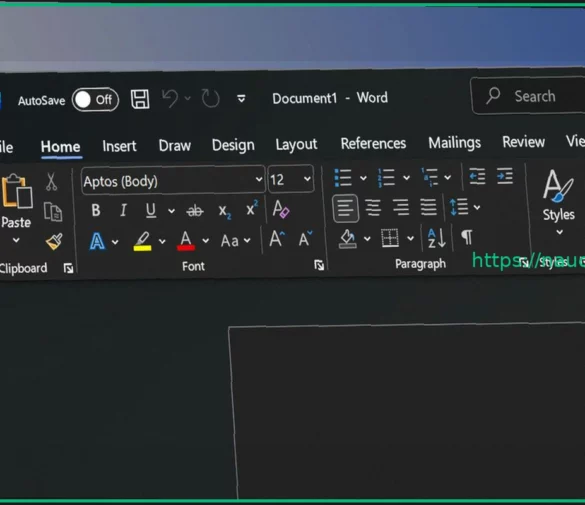Image resolution: width=585 pixels, height=505 pixels.
Task: Apply paragraph shading paint bucket
Action: click(348, 239)
